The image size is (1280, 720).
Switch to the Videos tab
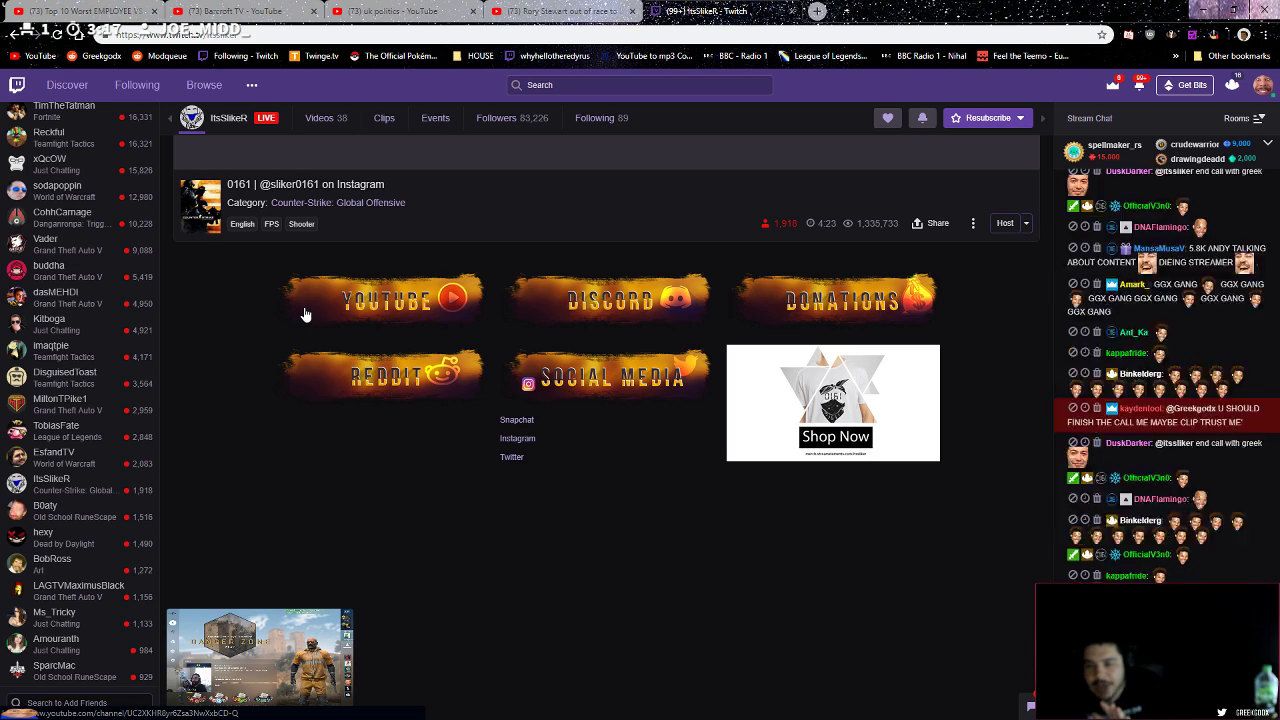tap(326, 118)
